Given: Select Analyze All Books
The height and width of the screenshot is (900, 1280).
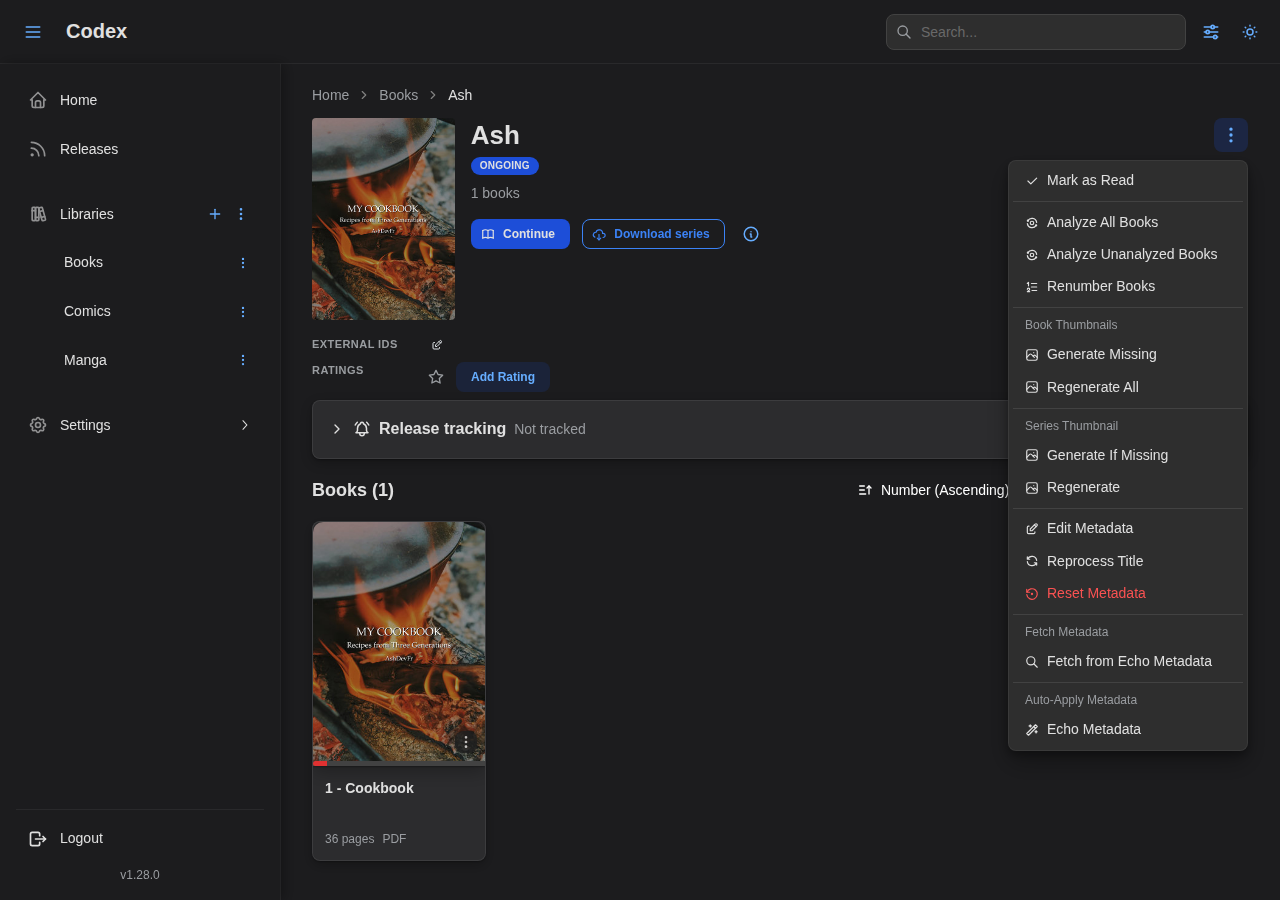Looking at the screenshot, I should click(1128, 222).
